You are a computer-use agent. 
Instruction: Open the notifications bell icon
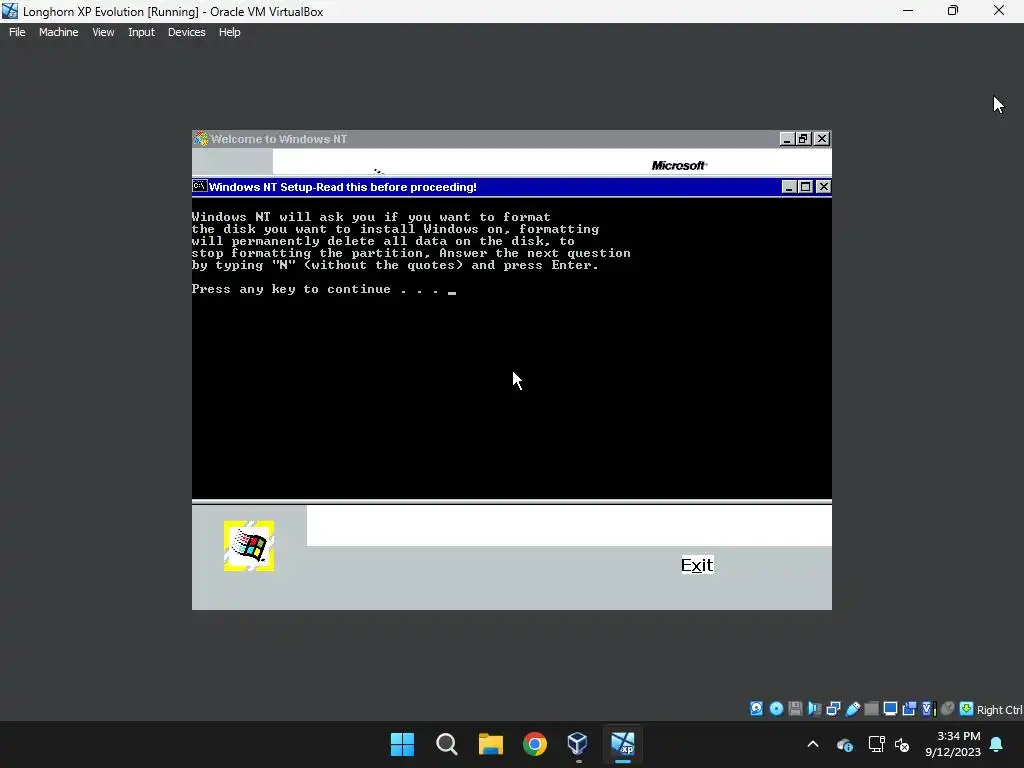pos(997,744)
